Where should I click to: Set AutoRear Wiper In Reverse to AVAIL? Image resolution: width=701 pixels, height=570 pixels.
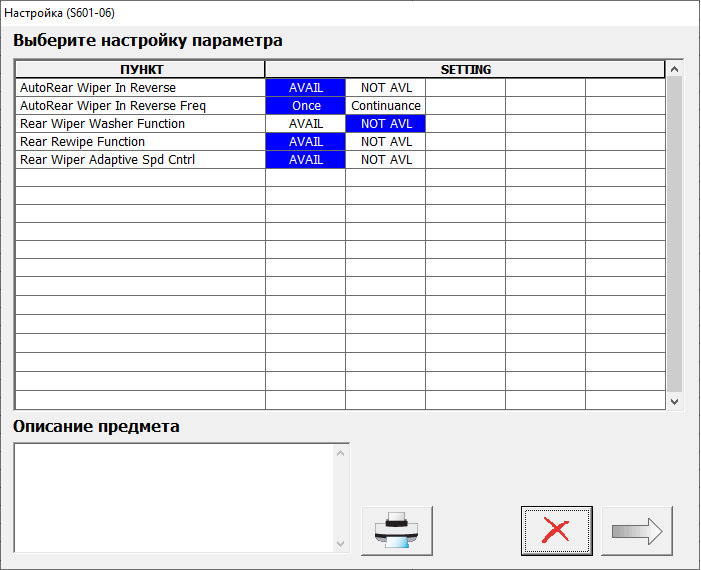point(305,88)
